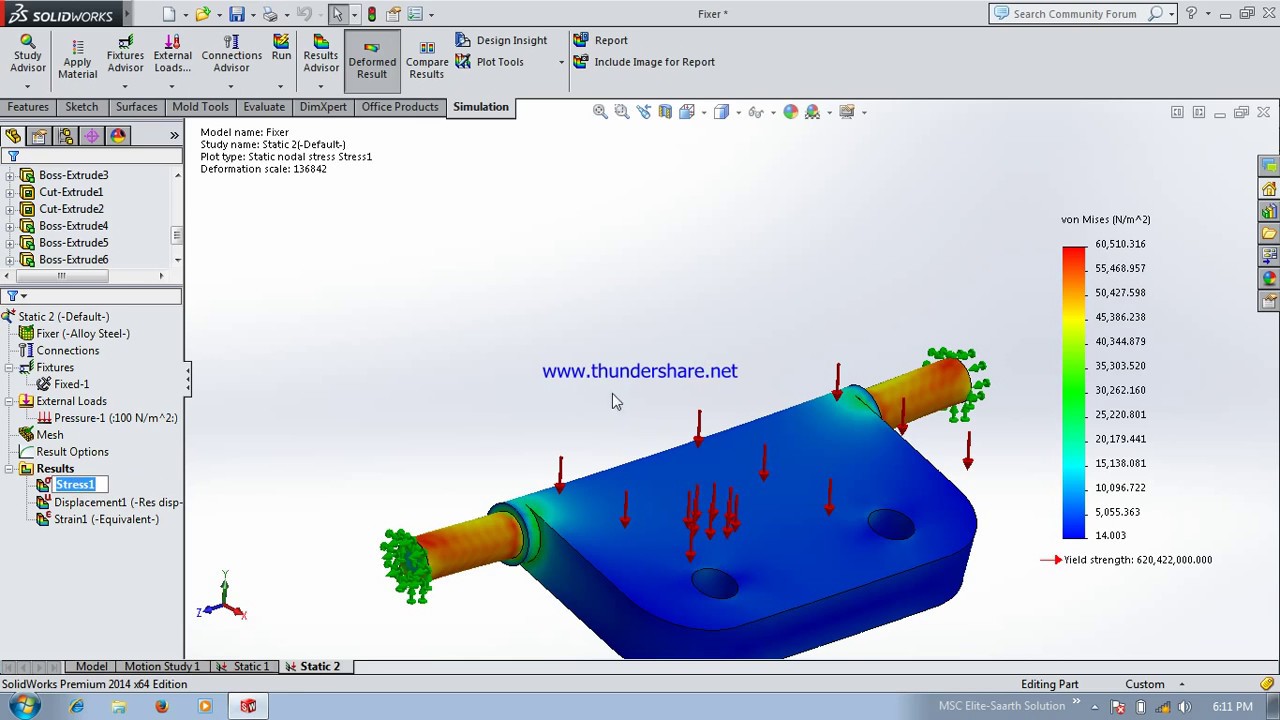The height and width of the screenshot is (720, 1280).
Task: Open the Office Products tab
Action: [400, 107]
